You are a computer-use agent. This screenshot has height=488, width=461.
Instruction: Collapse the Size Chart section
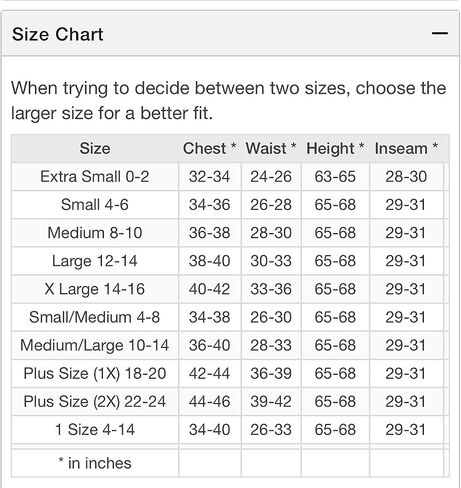tap(440, 33)
